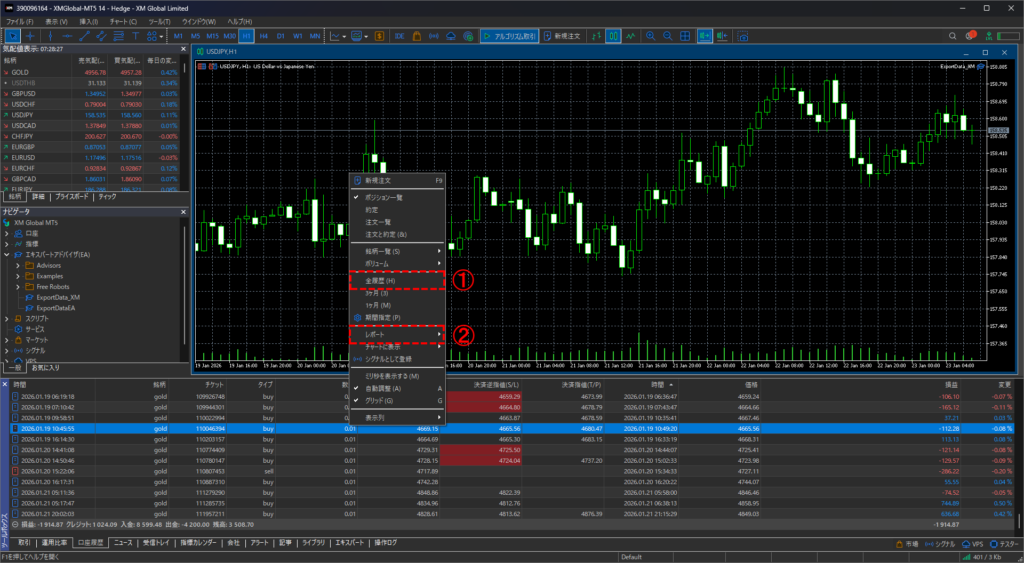Click the zoom in magnifier icon
Image resolution: width=1024 pixels, height=563 pixels.
651,35
